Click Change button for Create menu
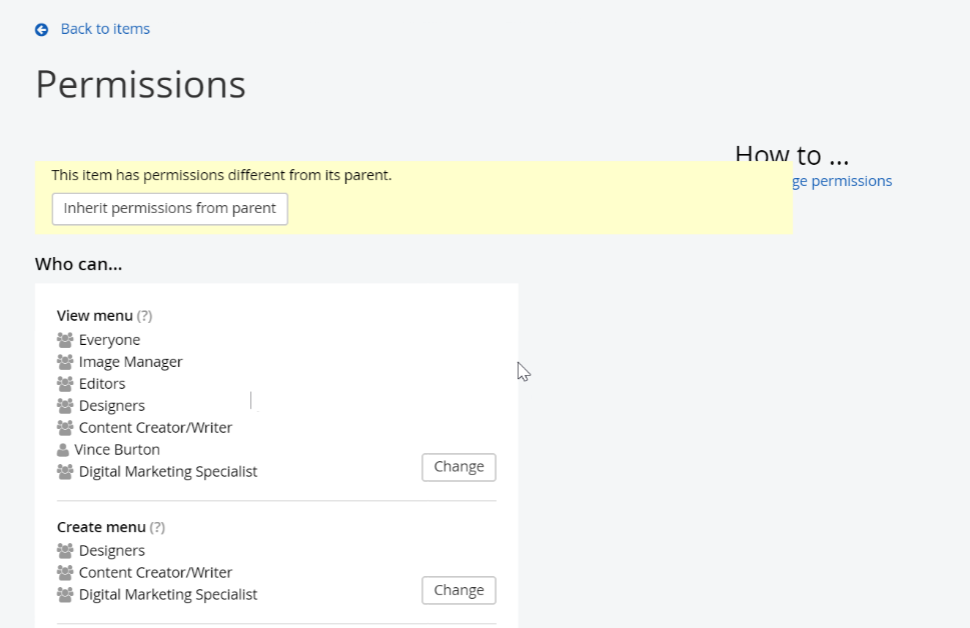 458,590
